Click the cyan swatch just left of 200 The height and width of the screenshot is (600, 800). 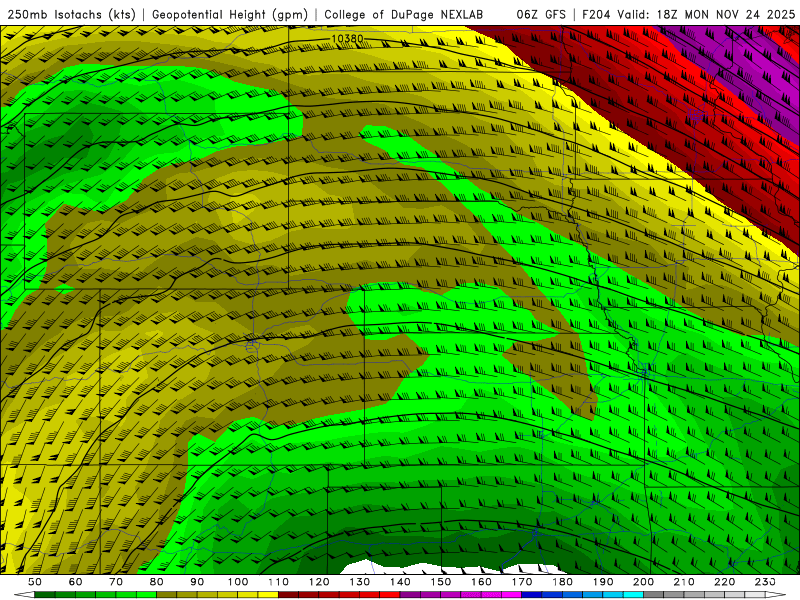point(633,595)
